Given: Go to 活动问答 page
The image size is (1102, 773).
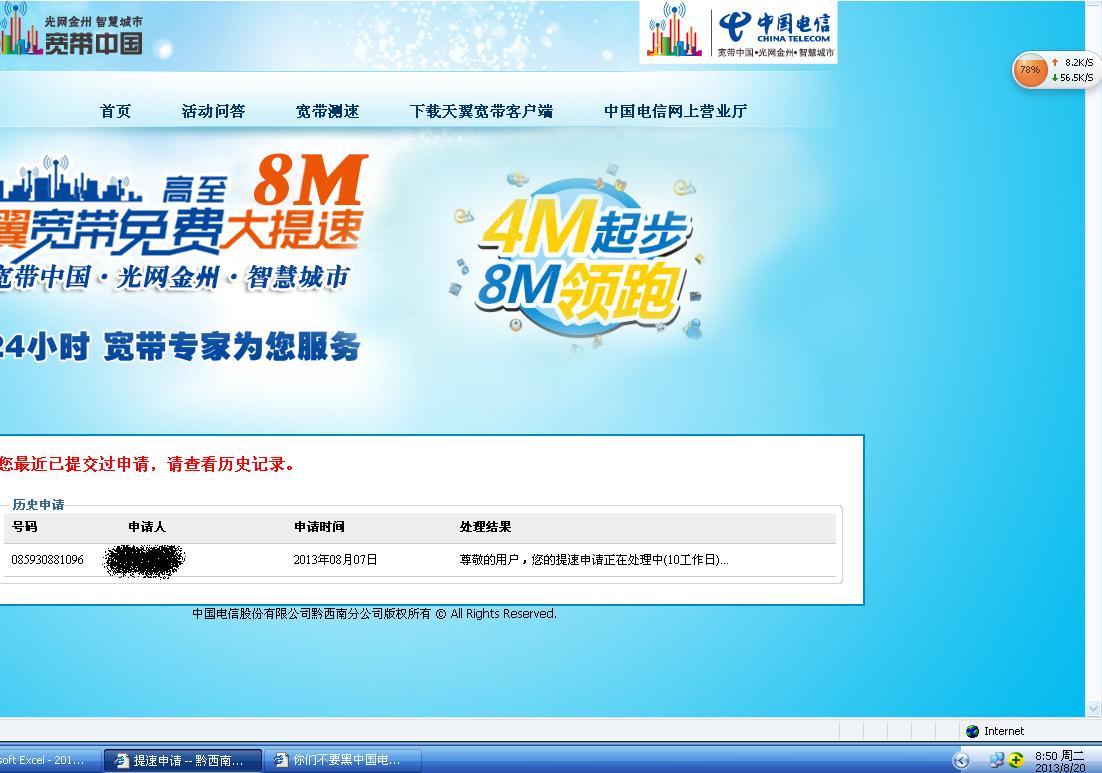Looking at the screenshot, I should pos(214,111).
